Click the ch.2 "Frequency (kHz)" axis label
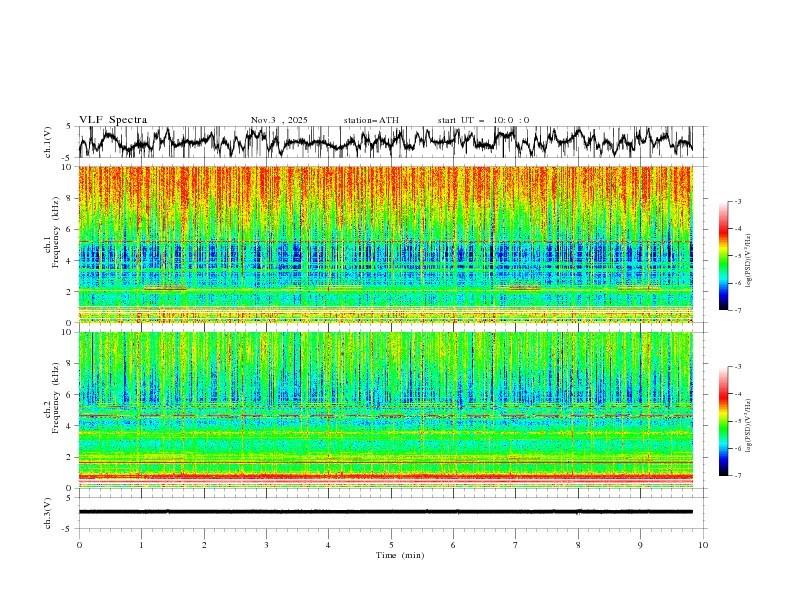Image resolution: width=792 pixels, height=612 pixels. pyautogui.click(x=55, y=398)
